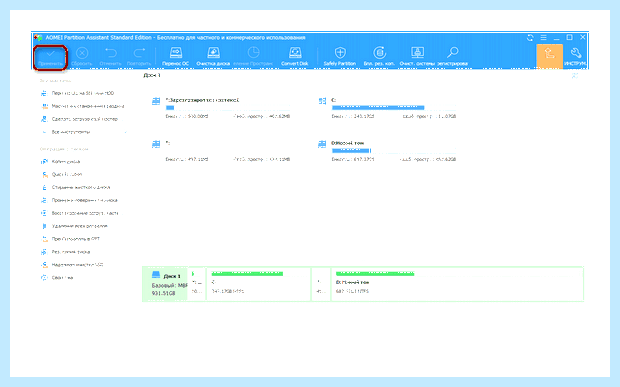Open the Convert Disk tool
Viewport: 620px width, 387px height.
295,57
